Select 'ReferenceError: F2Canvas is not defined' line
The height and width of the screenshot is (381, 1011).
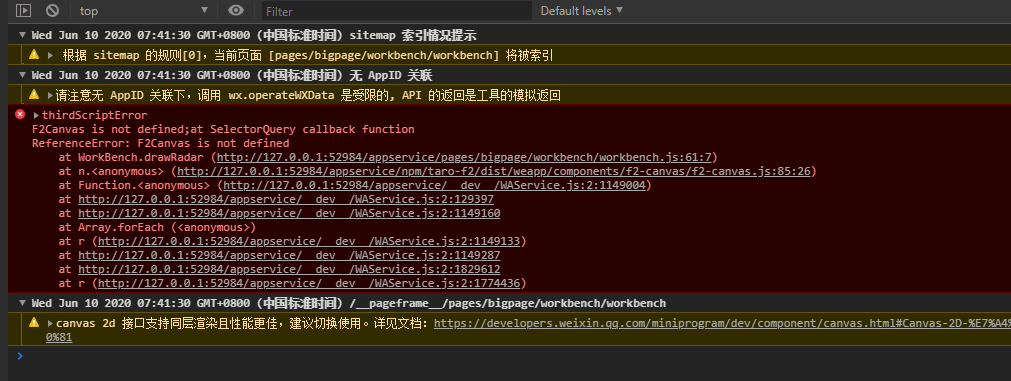[161, 143]
